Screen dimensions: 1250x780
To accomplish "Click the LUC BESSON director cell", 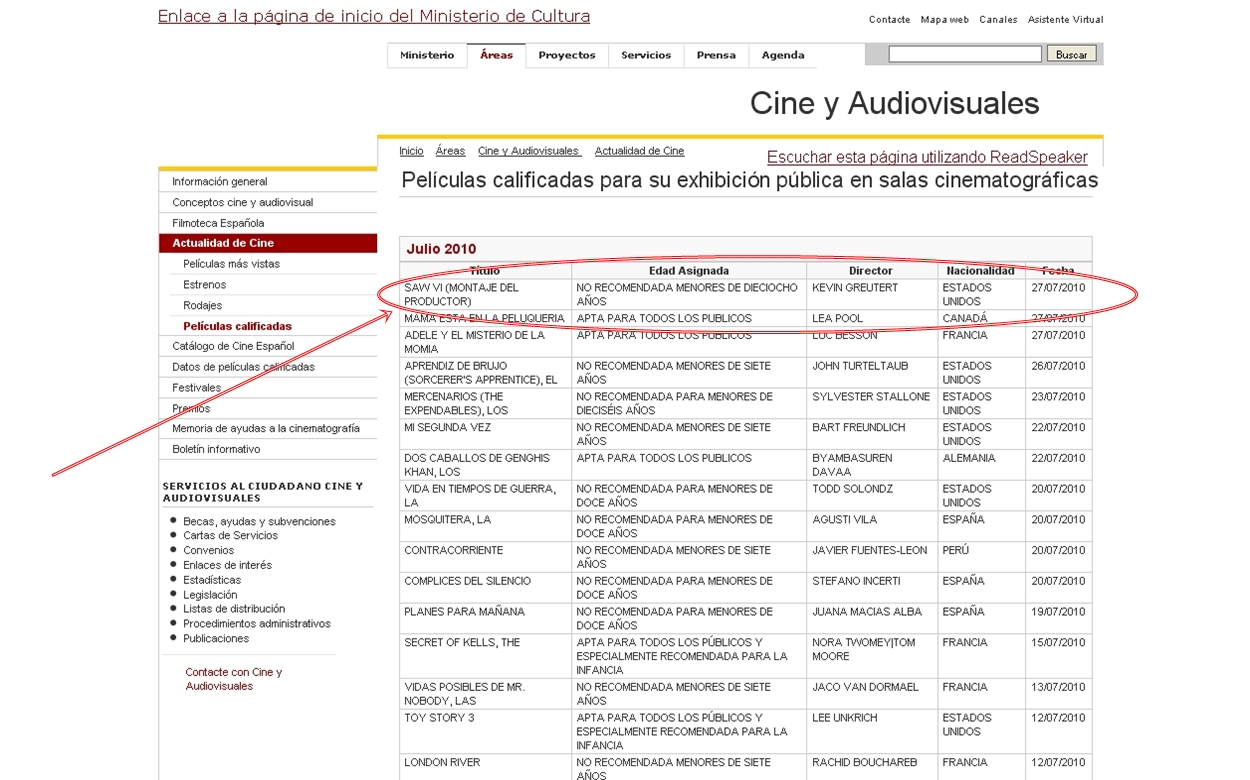I will pos(872,342).
